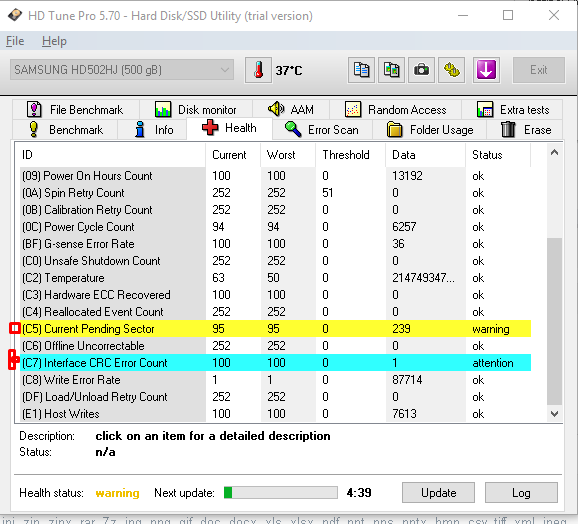Click the scrollbar down arrow
Image resolution: width=578 pixels, height=524 pixels.
click(554, 413)
